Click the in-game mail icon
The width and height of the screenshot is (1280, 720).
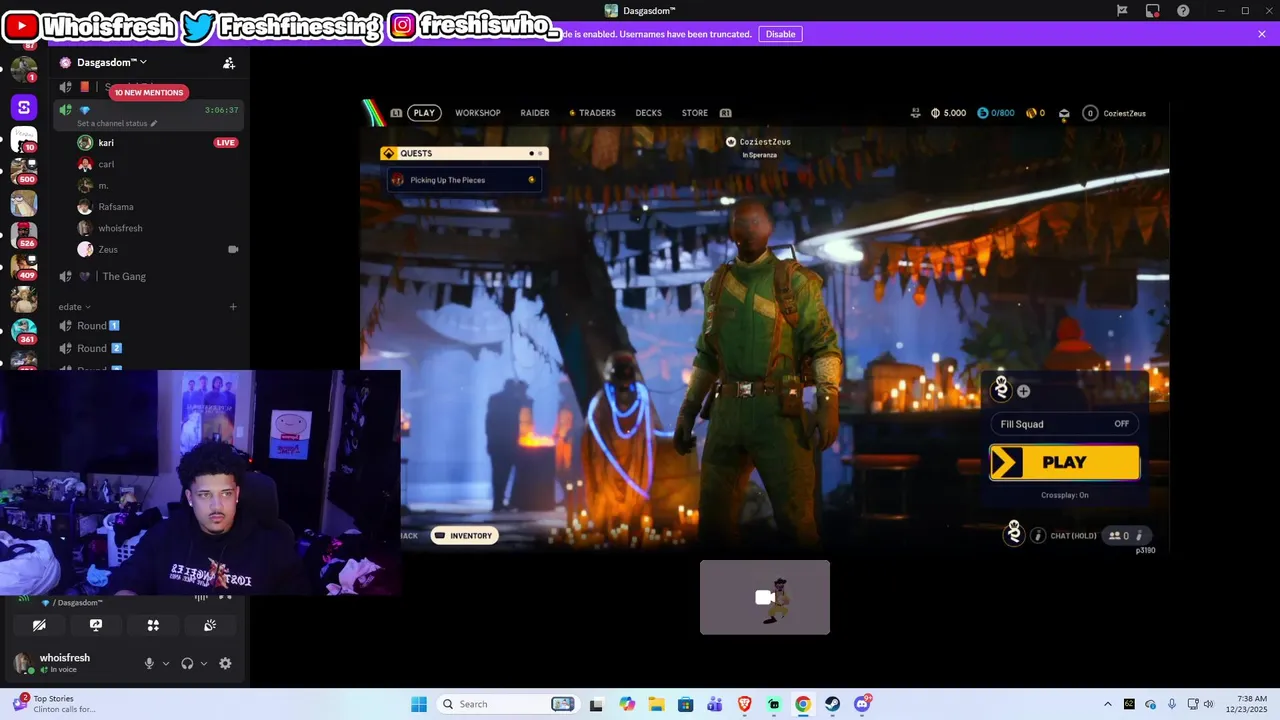pyautogui.click(x=1064, y=113)
